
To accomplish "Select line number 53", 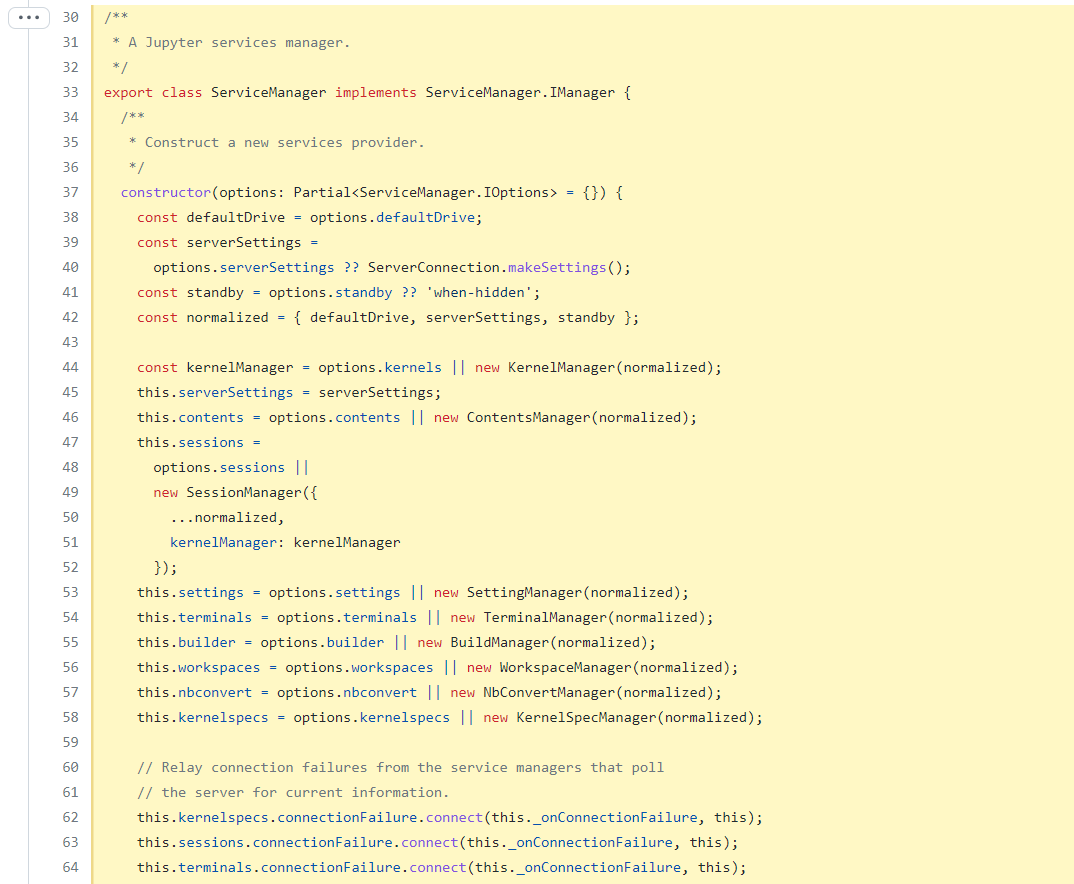I will [71, 592].
